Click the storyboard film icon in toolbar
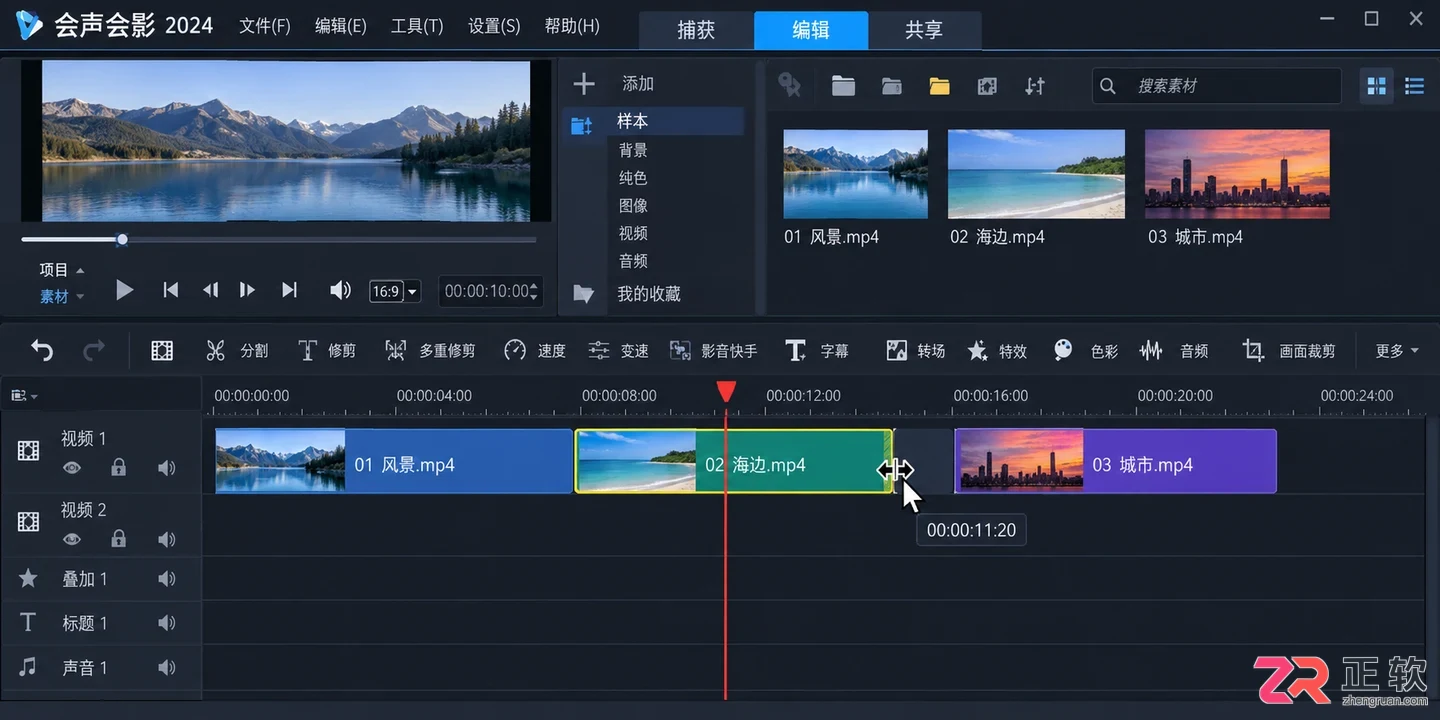The height and width of the screenshot is (720, 1440). point(162,350)
